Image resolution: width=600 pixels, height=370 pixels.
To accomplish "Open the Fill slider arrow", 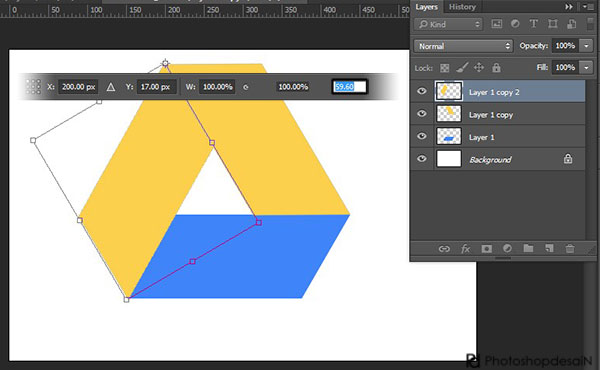I will click(586, 68).
